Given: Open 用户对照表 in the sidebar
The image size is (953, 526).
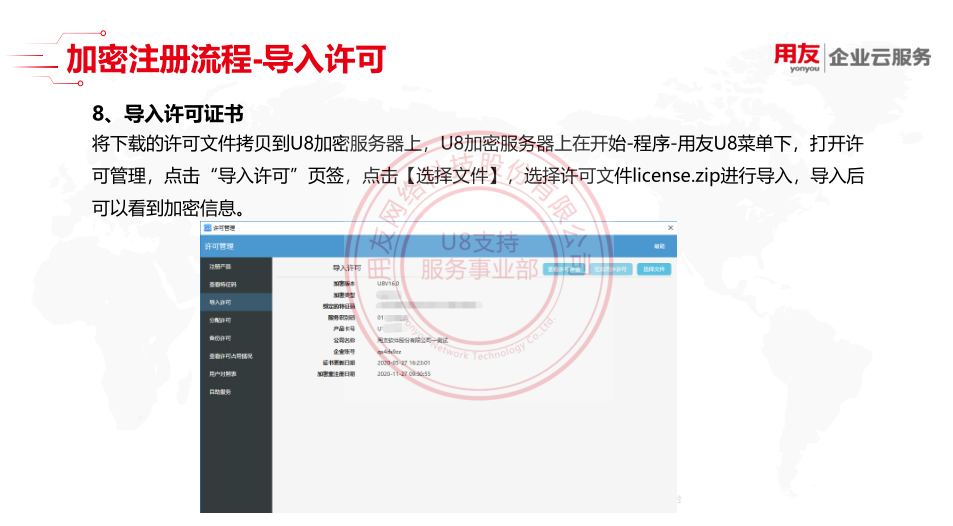Looking at the screenshot, I should tap(236, 374).
